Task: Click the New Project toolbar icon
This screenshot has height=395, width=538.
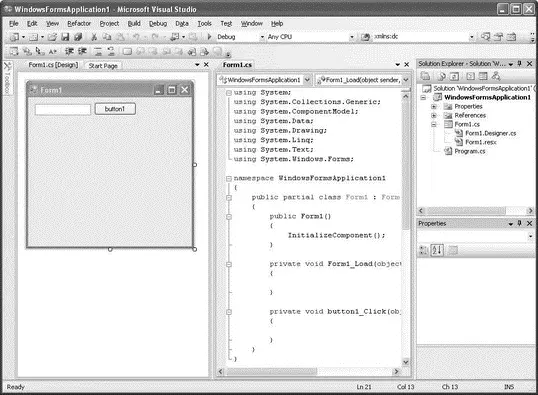Action: (14, 37)
